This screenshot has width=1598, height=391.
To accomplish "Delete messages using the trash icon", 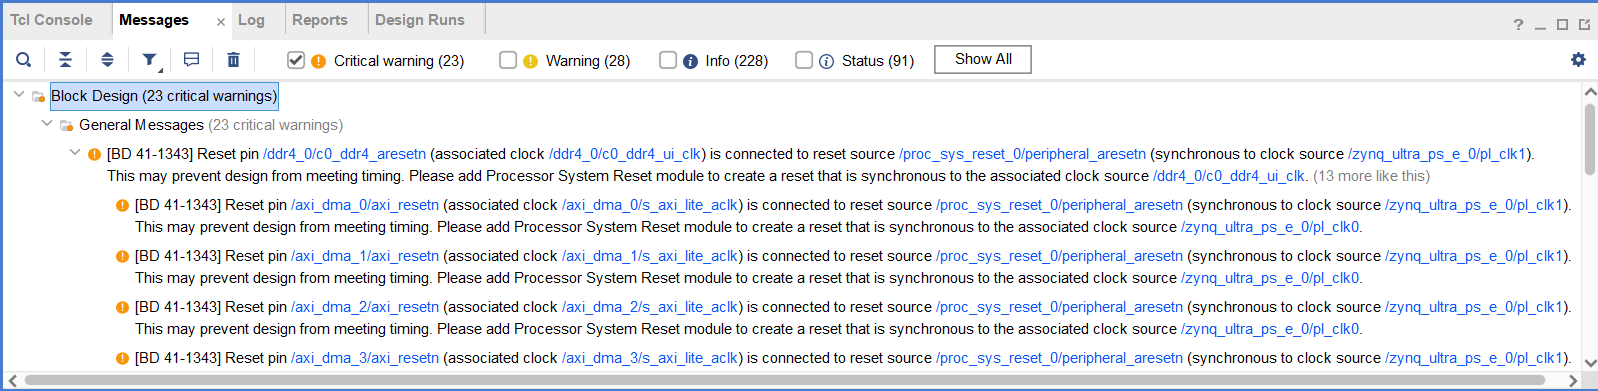I will (x=233, y=60).
